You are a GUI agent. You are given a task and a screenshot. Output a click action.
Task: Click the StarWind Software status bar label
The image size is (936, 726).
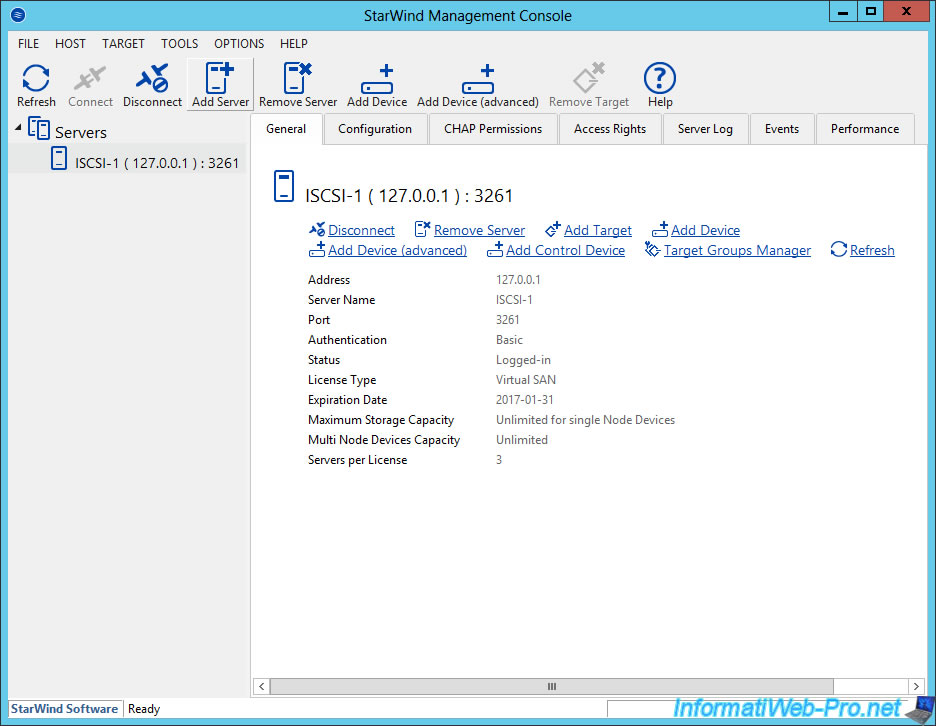click(x=64, y=709)
